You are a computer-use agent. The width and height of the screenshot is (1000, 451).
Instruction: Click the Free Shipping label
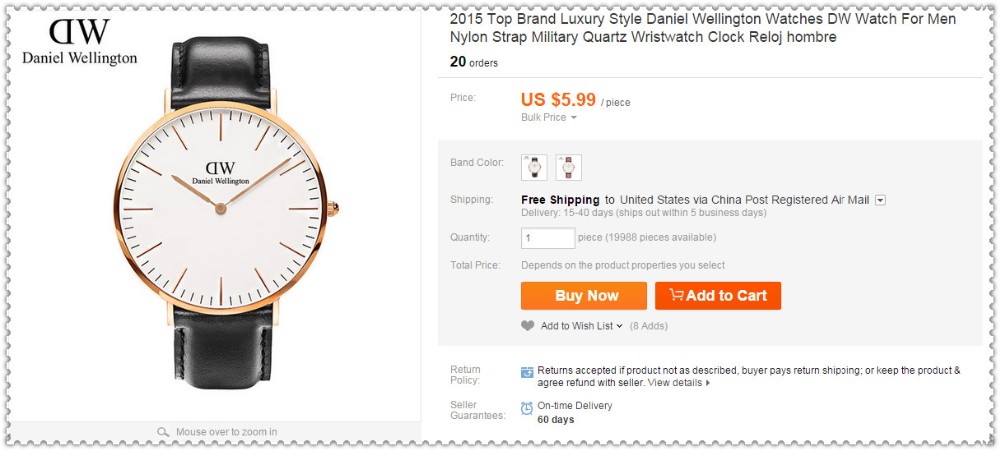pyautogui.click(x=560, y=200)
